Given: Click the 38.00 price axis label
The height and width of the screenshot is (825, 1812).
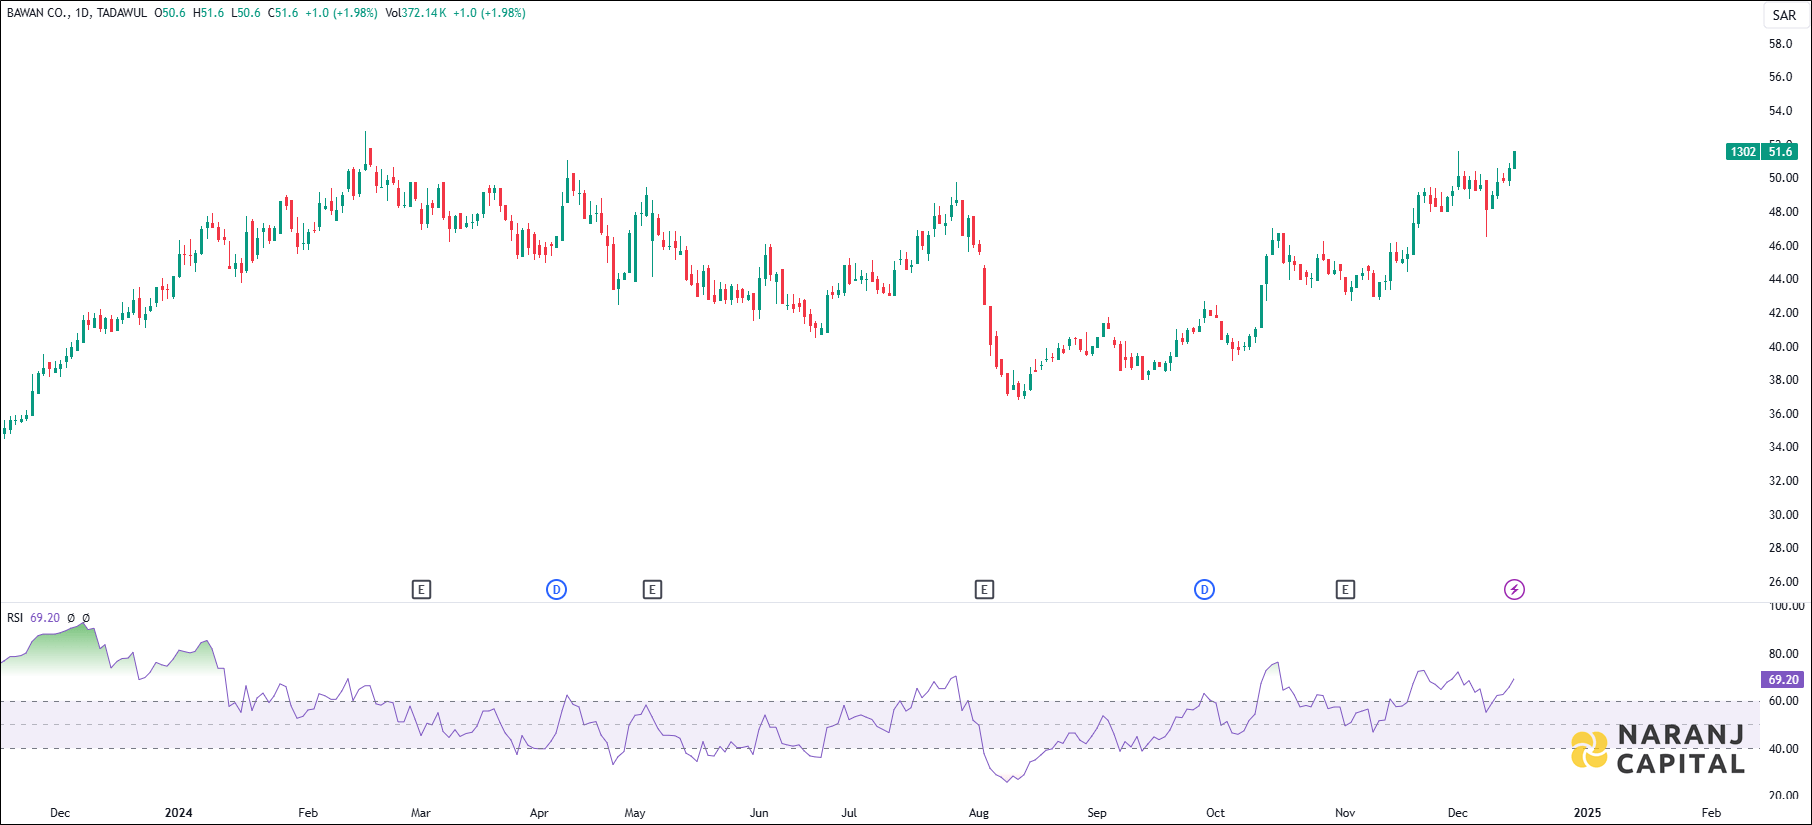Looking at the screenshot, I should [1784, 380].
